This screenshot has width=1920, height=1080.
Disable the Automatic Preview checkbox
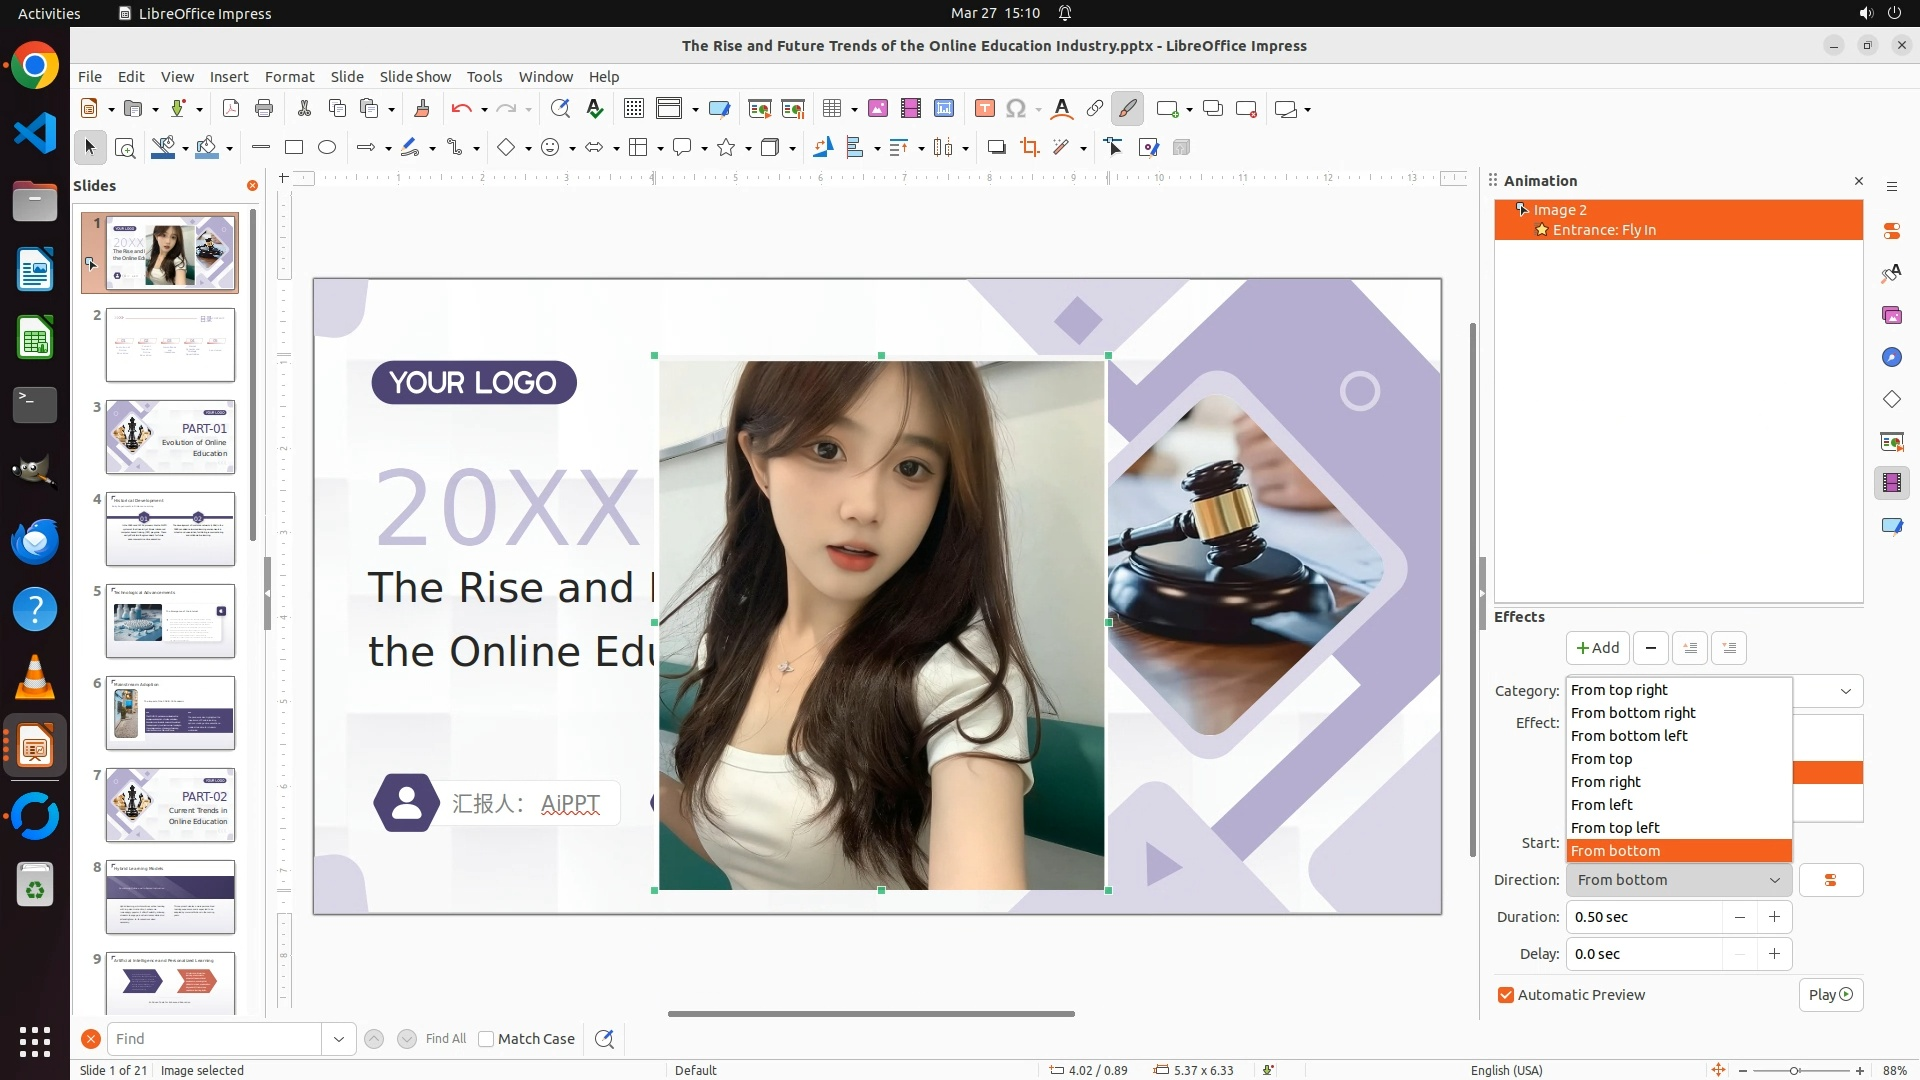point(1506,995)
